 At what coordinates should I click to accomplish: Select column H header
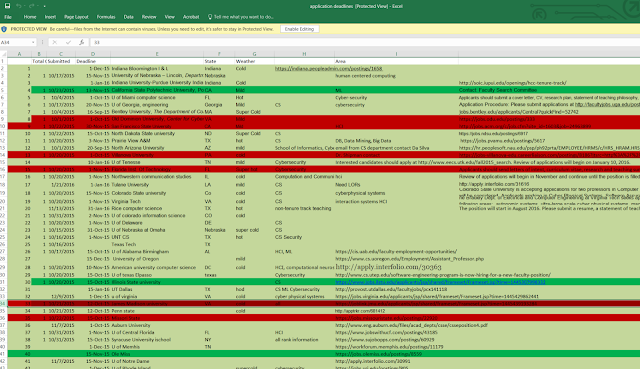(x=304, y=54)
